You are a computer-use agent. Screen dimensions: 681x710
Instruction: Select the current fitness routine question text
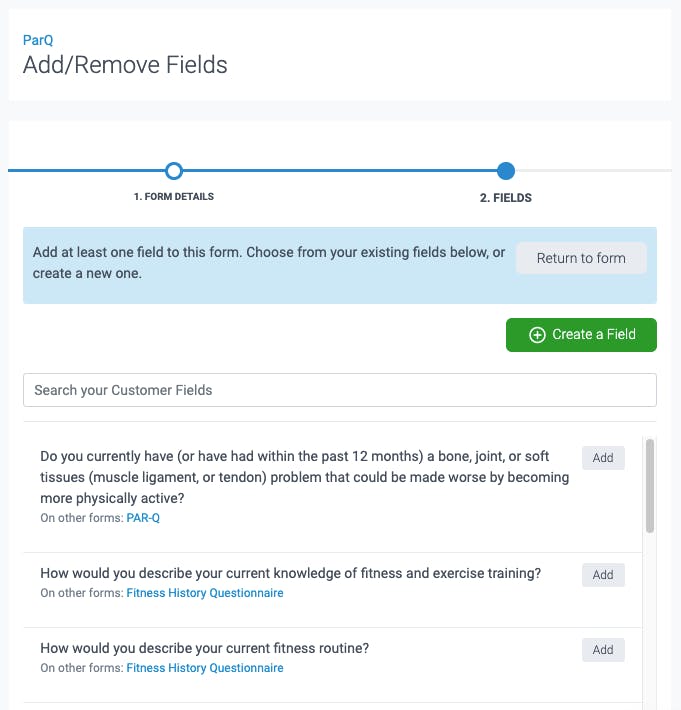coord(205,648)
